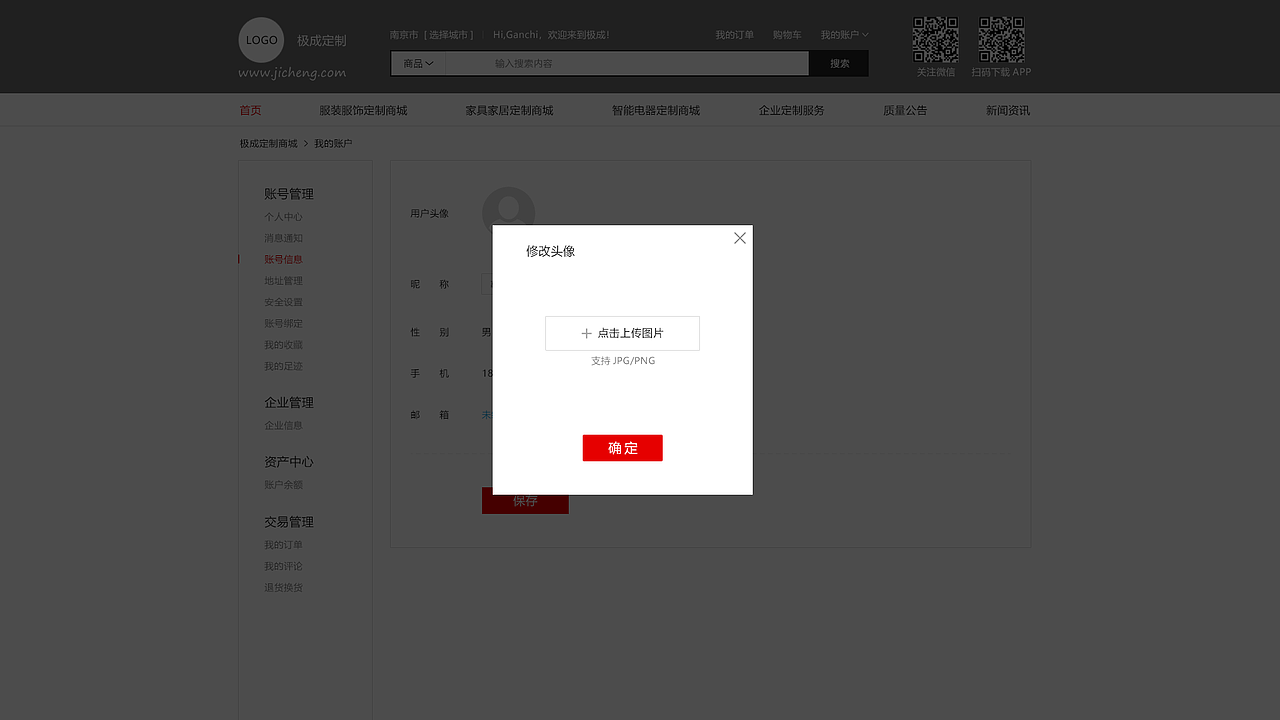Screen dimensions: 1280x720
Task: Open 企业信息 under 企业管理
Action: [x=283, y=424]
